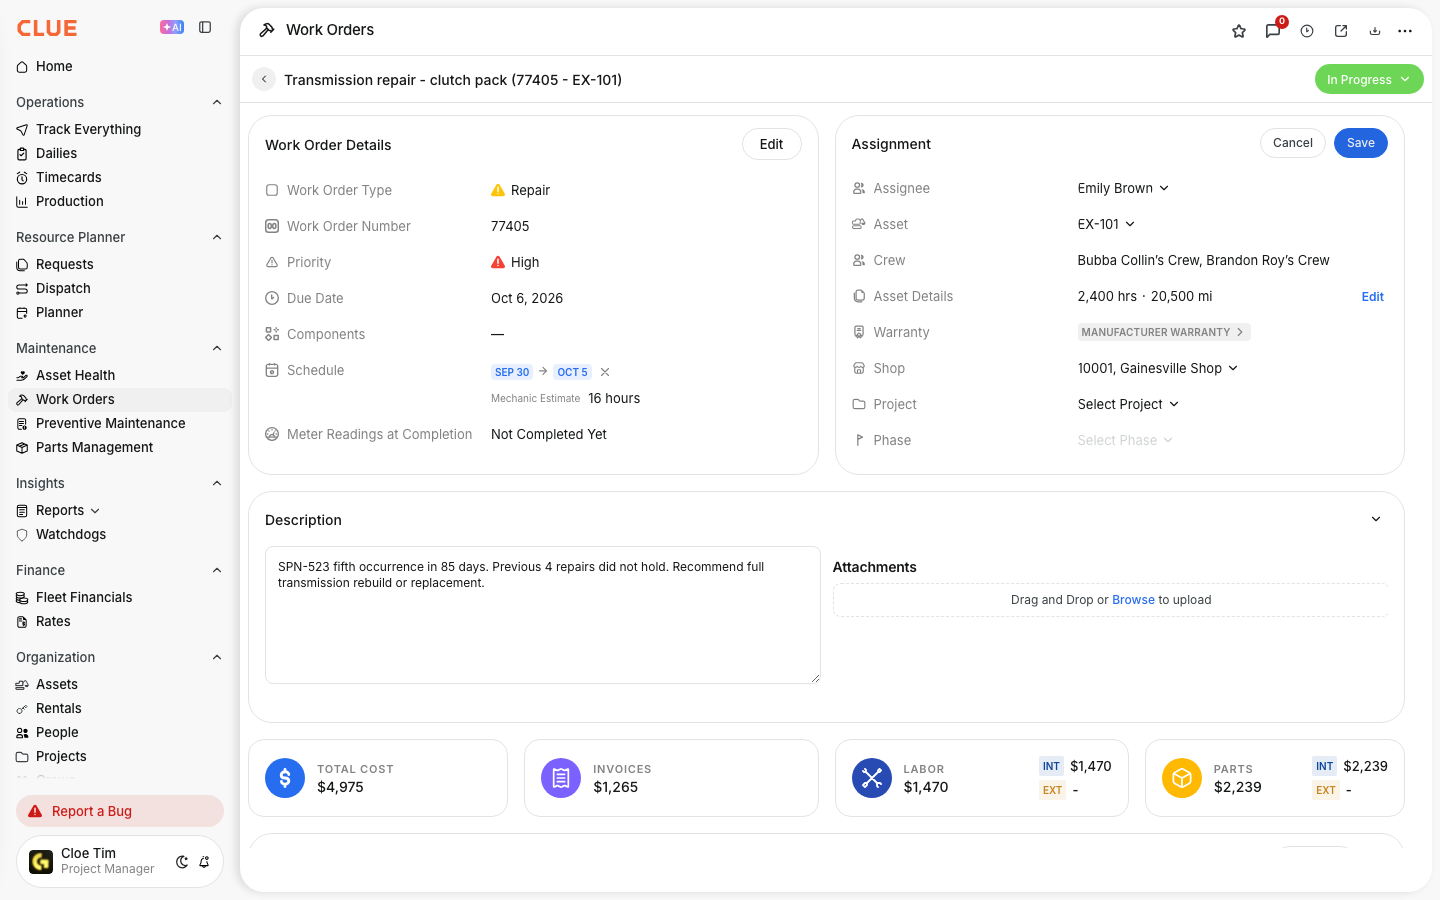Collapse the Insights sidebar group
The image size is (1440, 900).
[x=217, y=483]
